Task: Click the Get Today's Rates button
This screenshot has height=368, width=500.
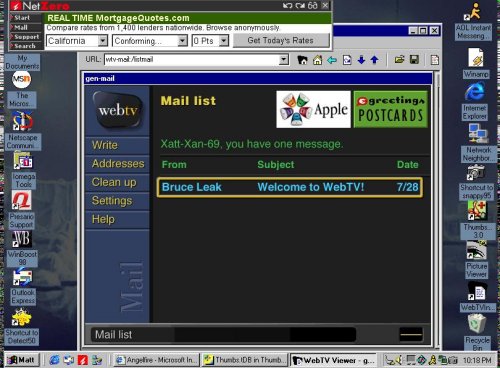Action: coord(281,41)
